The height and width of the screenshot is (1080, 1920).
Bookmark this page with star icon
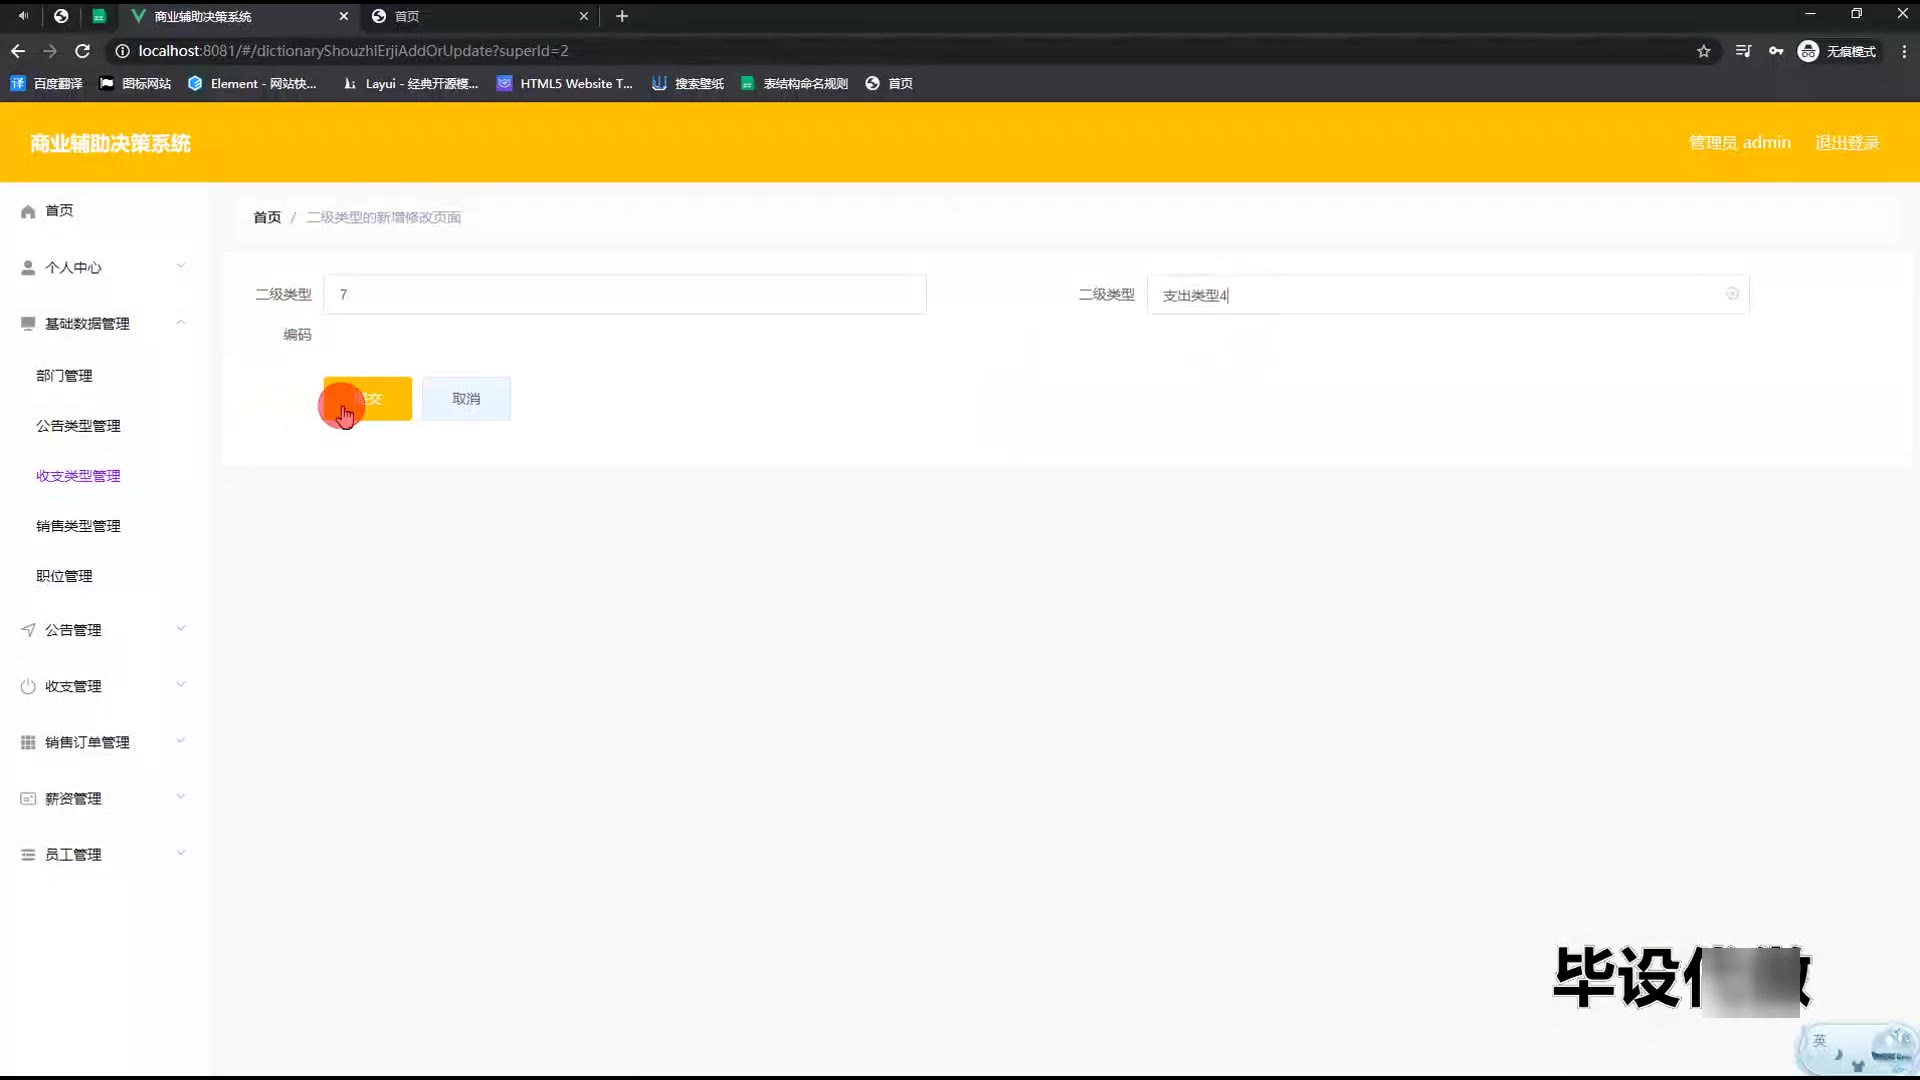tap(1704, 51)
